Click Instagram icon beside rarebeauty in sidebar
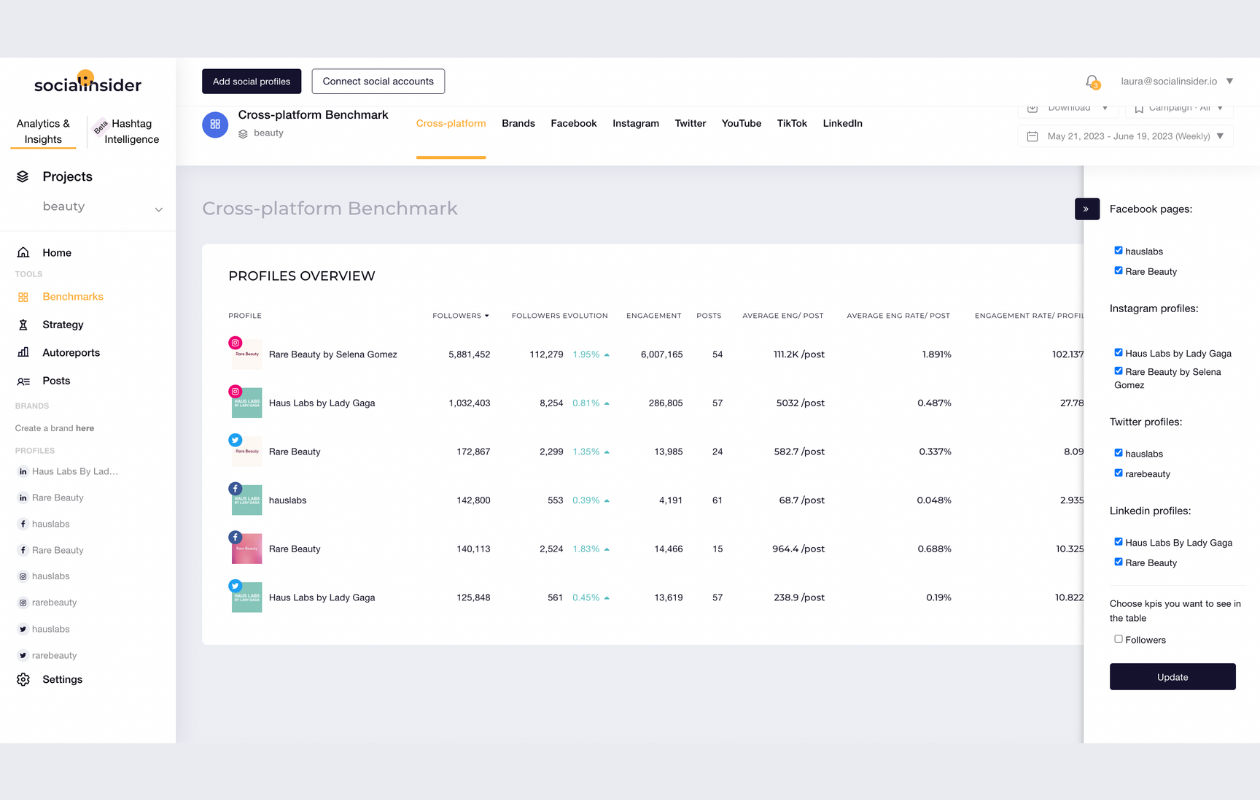This screenshot has height=800, width=1260. click(x=23, y=603)
